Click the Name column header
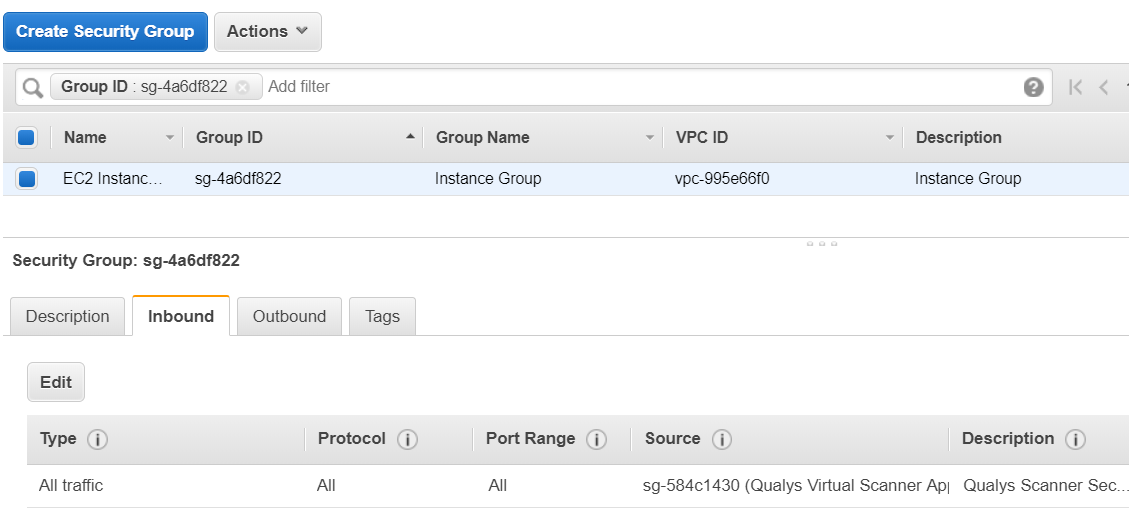This screenshot has width=1131, height=530. [85, 137]
